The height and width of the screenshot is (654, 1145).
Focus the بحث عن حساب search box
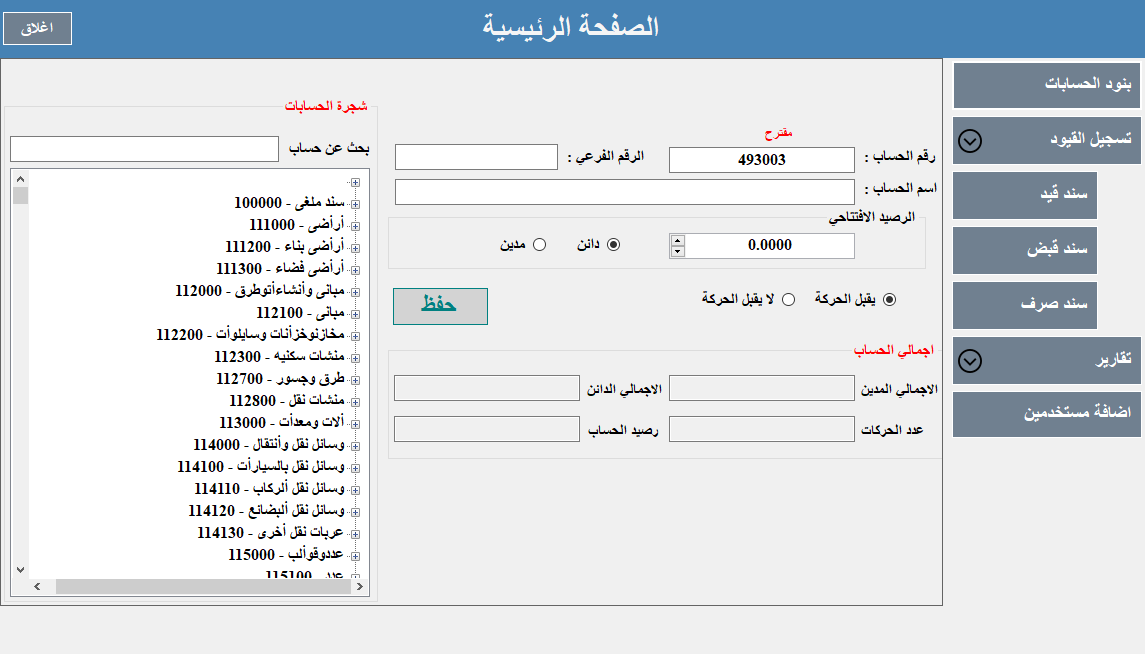(x=145, y=149)
